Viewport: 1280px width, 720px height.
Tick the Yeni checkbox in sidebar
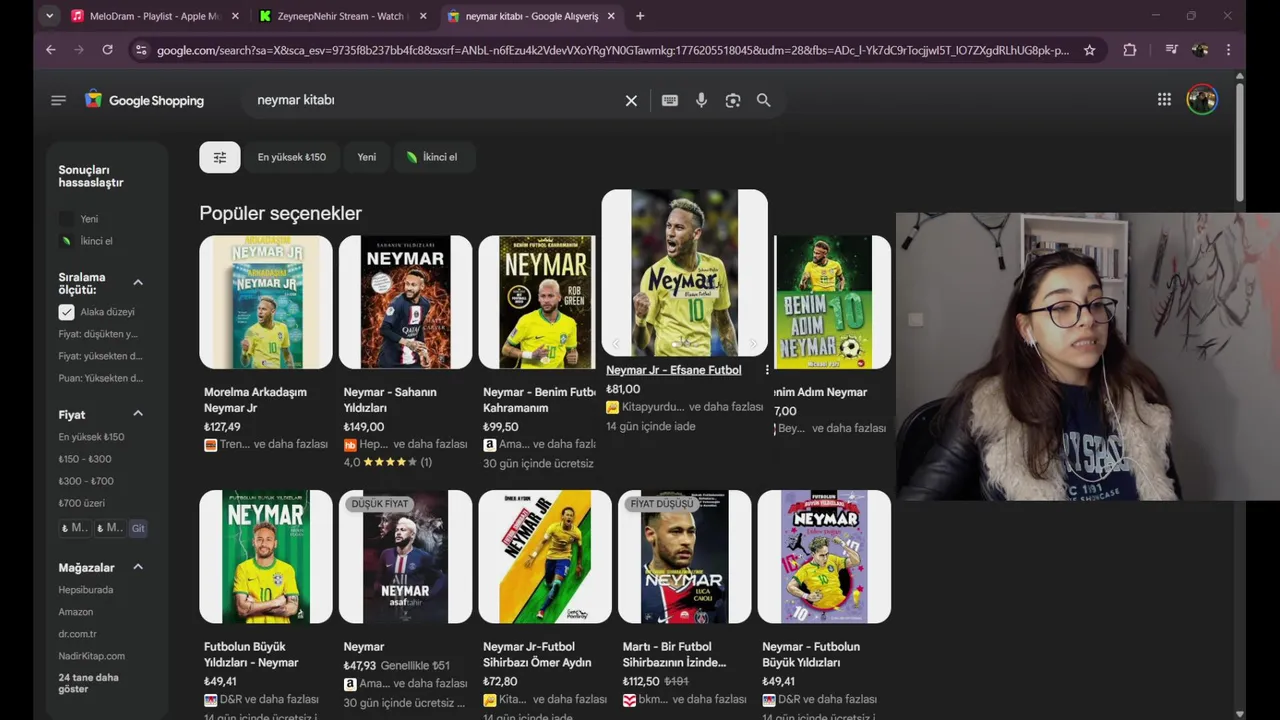click(66, 219)
